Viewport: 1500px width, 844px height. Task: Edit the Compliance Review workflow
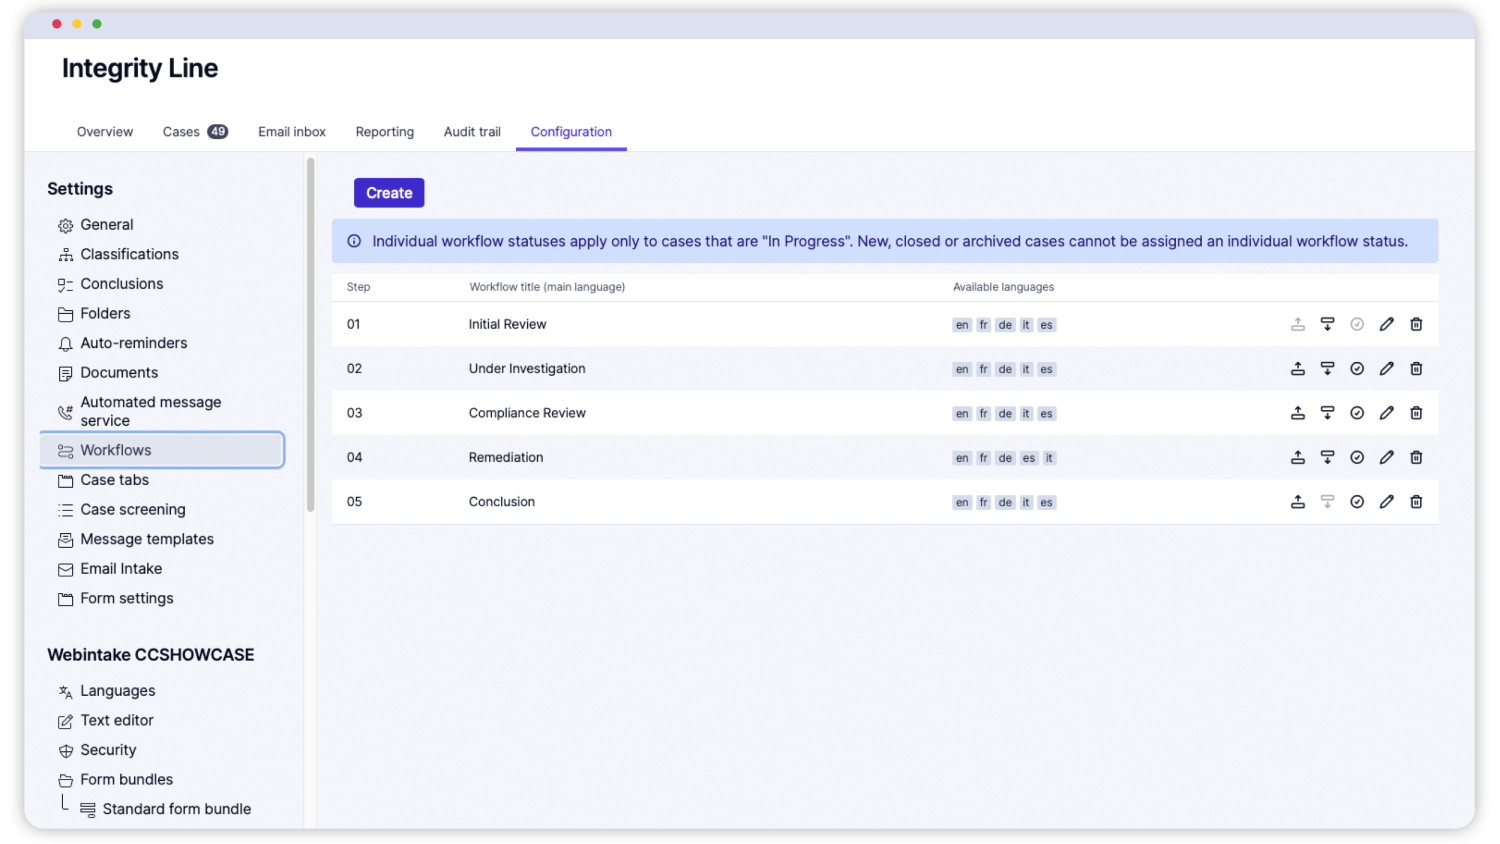pos(1386,413)
